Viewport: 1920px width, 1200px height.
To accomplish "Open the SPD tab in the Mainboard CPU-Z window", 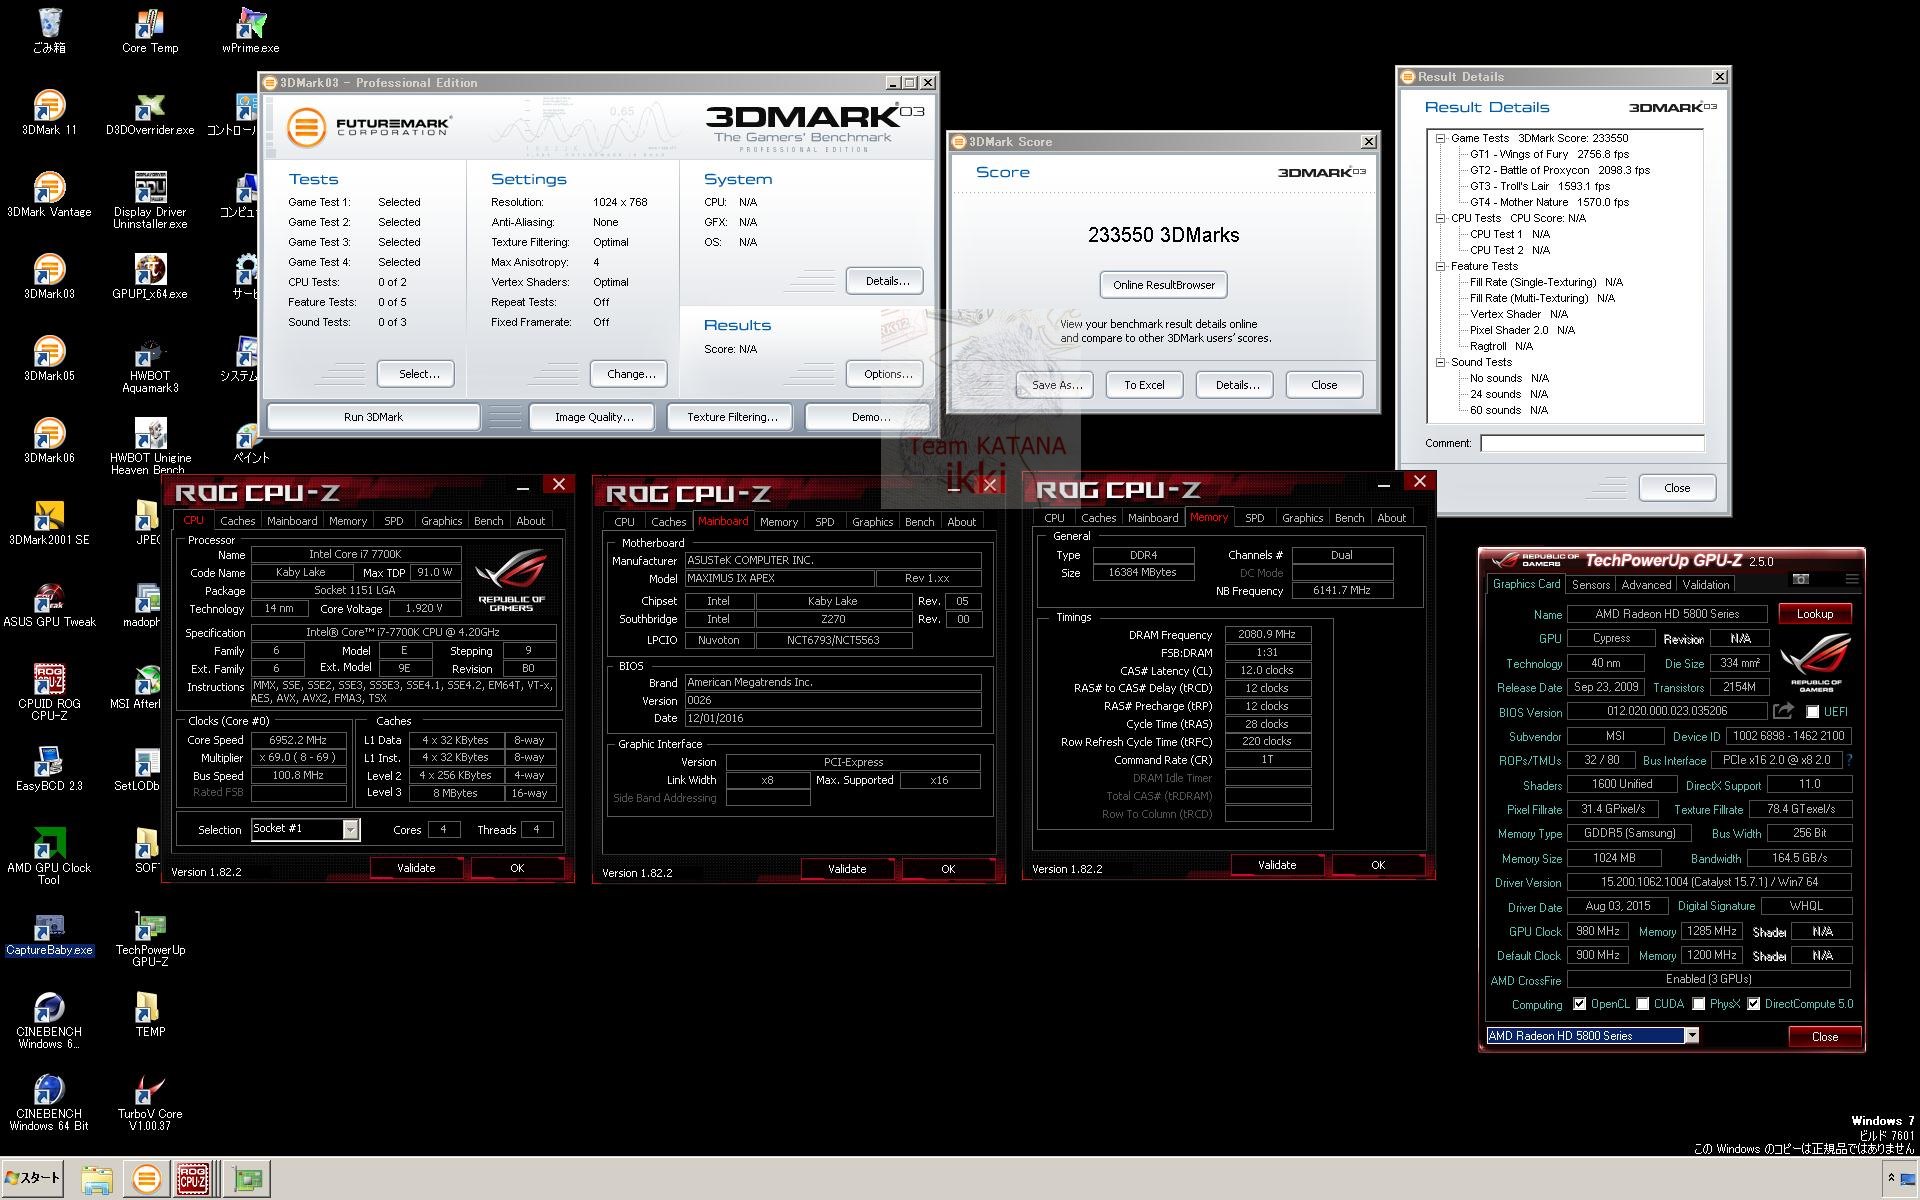I will tap(824, 522).
